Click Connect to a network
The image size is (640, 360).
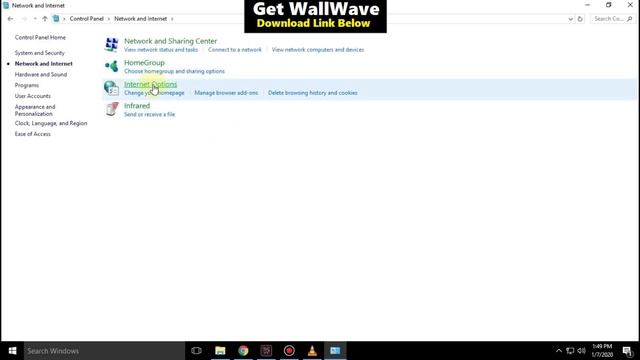click(x=235, y=50)
